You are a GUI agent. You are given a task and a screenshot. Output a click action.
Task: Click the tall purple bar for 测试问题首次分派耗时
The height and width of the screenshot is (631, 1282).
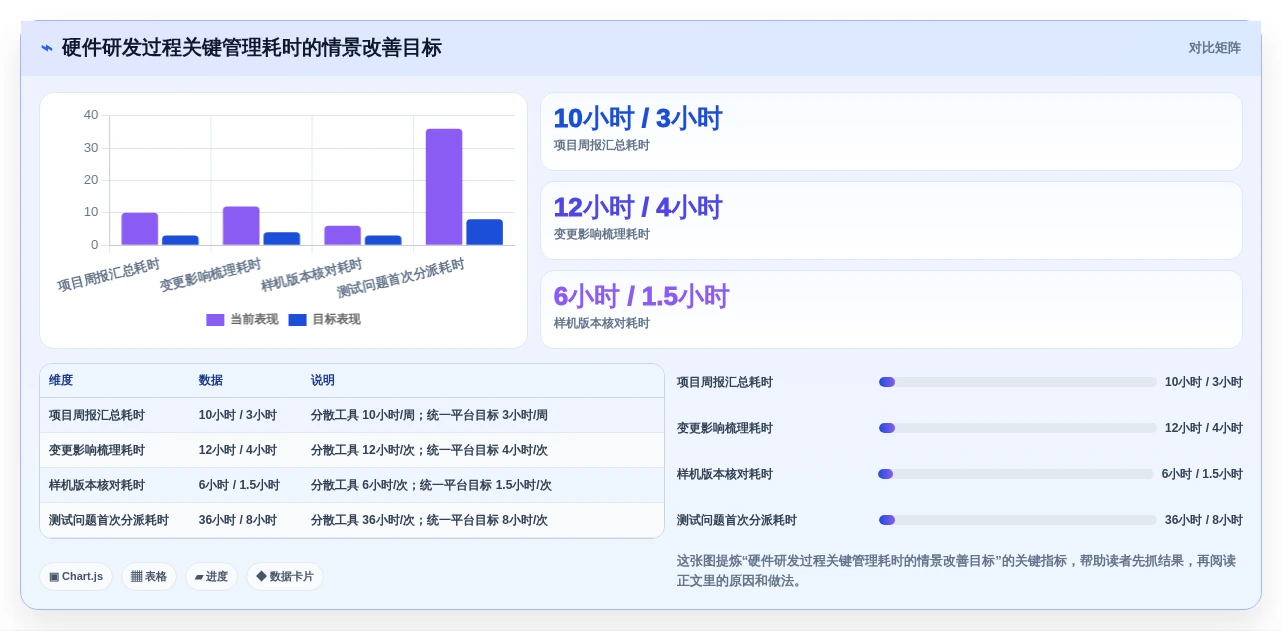click(x=444, y=187)
